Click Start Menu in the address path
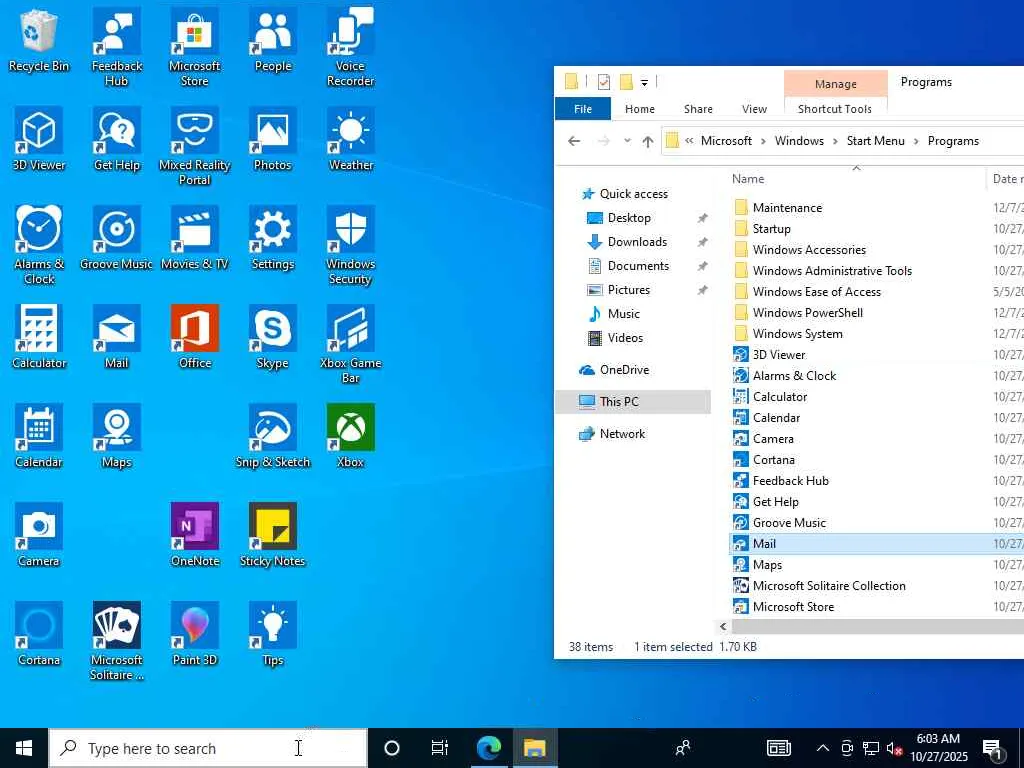The width and height of the screenshot is (1024, 768). [x=875, y=141]
